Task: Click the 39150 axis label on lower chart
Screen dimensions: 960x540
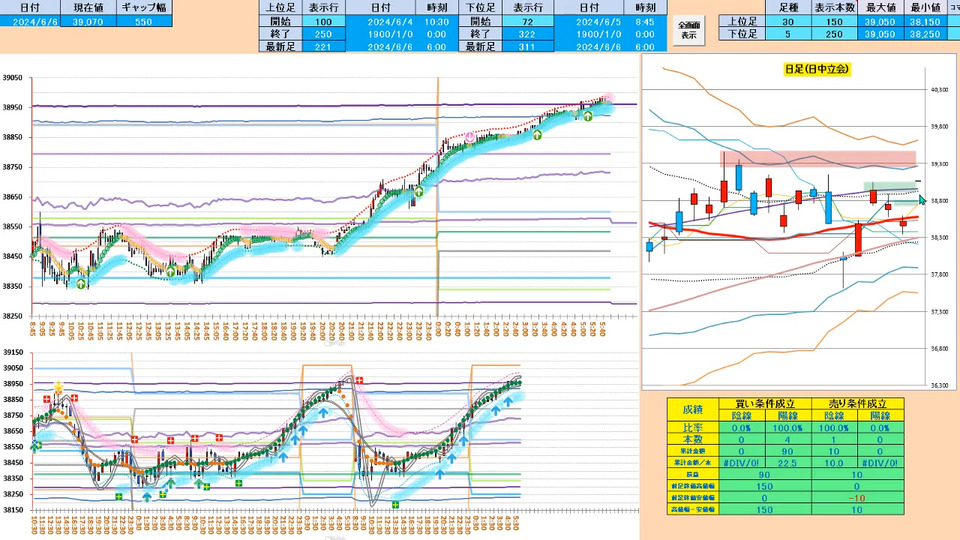Action: [x=12, y=352]
